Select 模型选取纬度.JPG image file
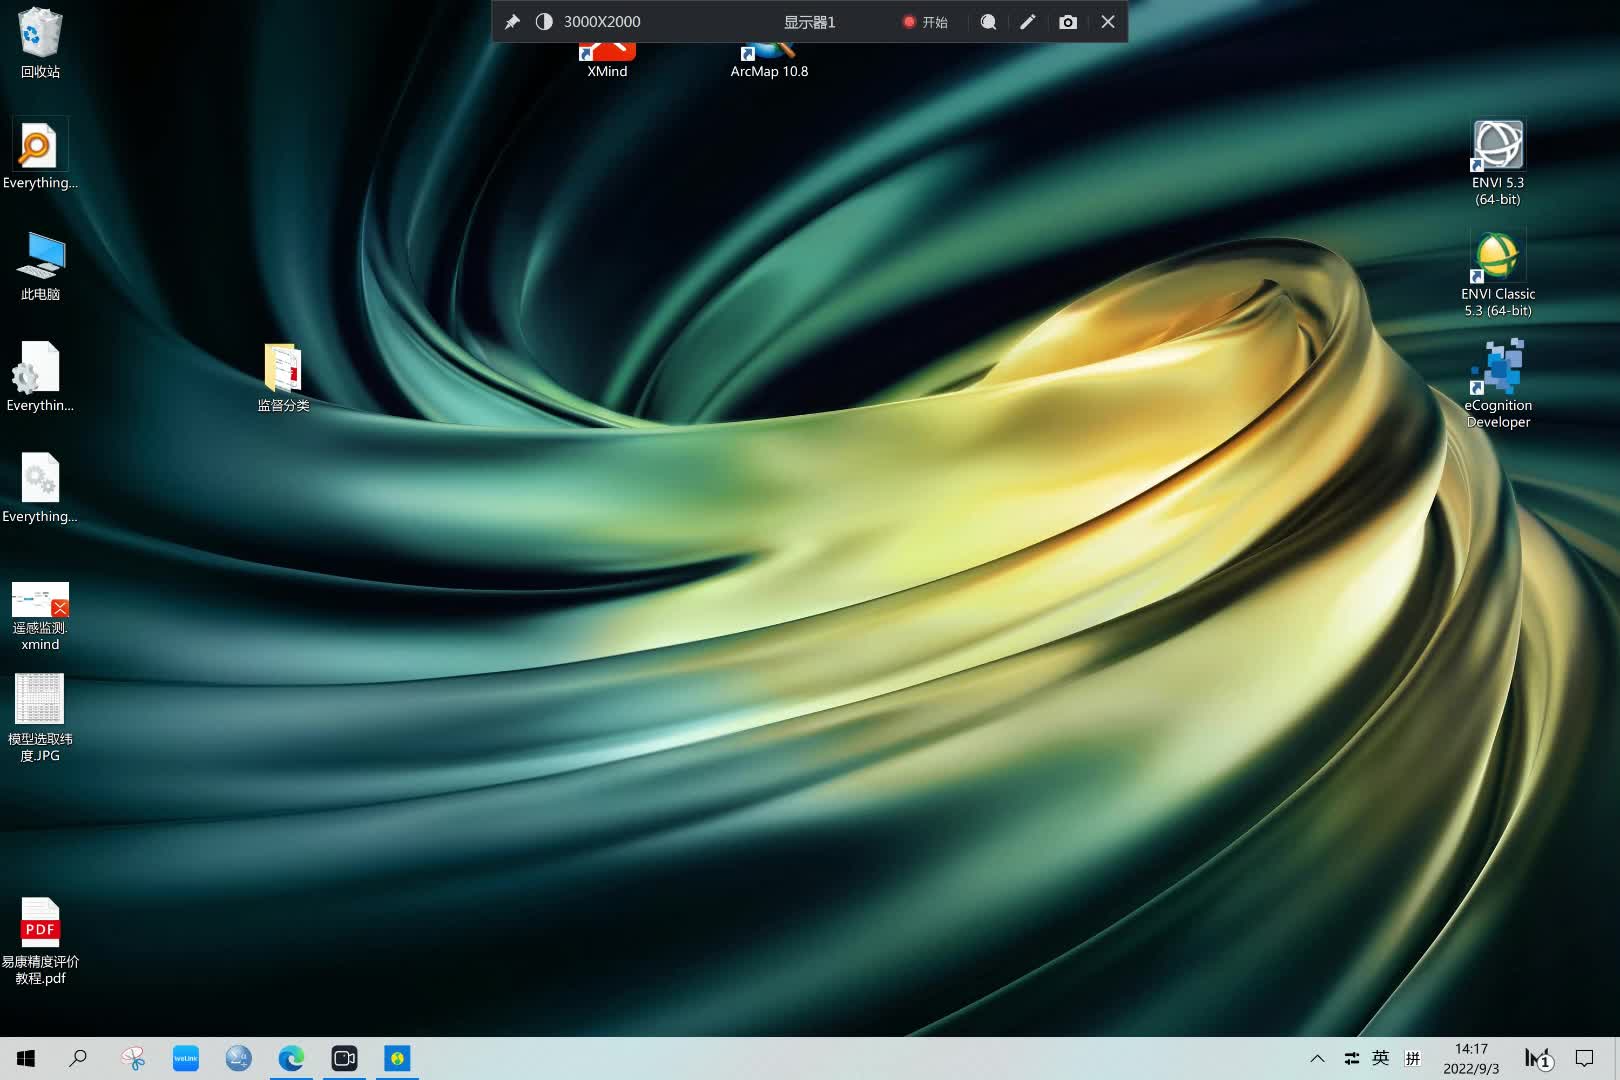The image size is (1620, 1080). tap(40, 718)
